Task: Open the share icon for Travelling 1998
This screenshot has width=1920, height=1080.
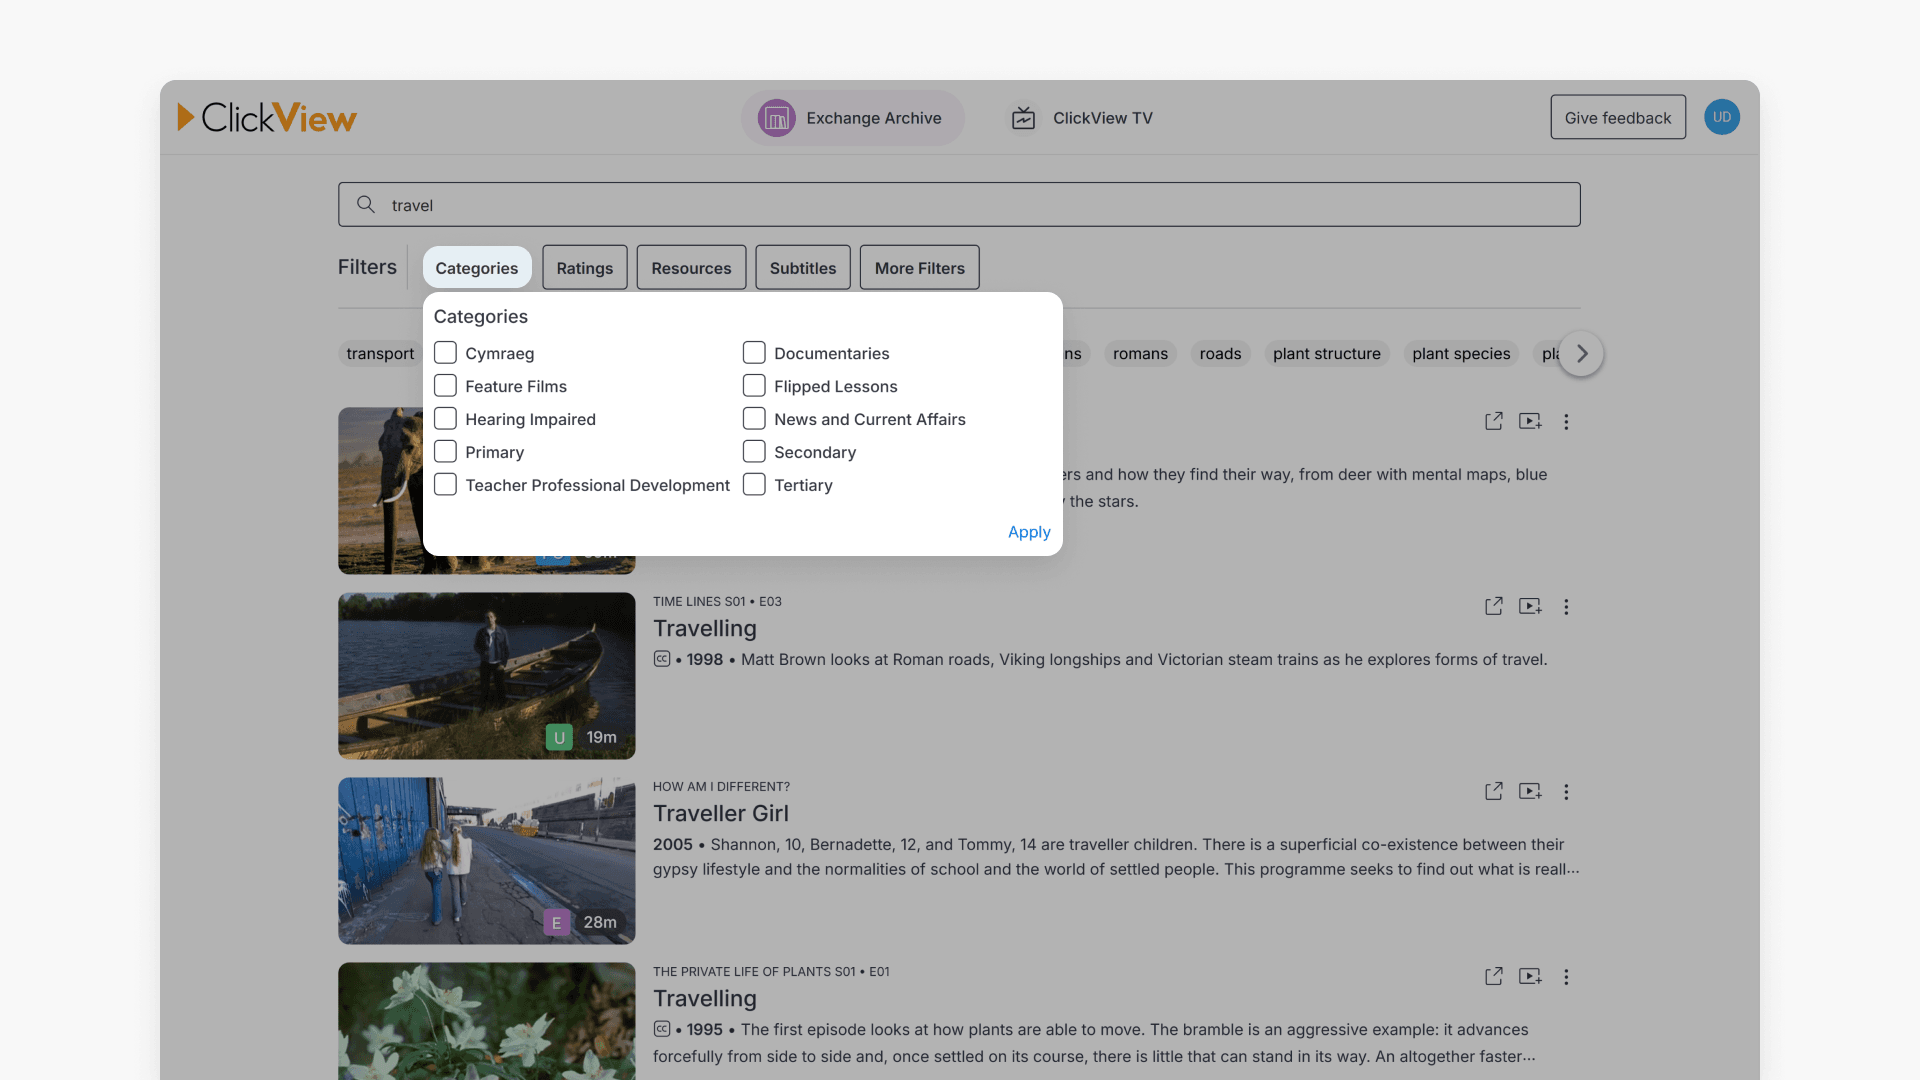Action: (x=1493, y=606)
